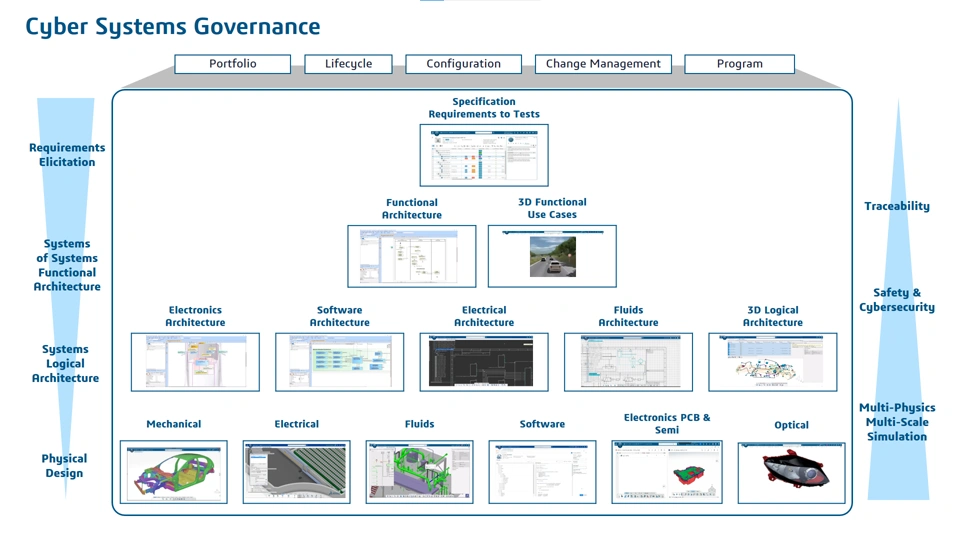Select the 3D Logical Architecture thumbnail
This screenshot has height=540, width=960.
pos(773,362)
